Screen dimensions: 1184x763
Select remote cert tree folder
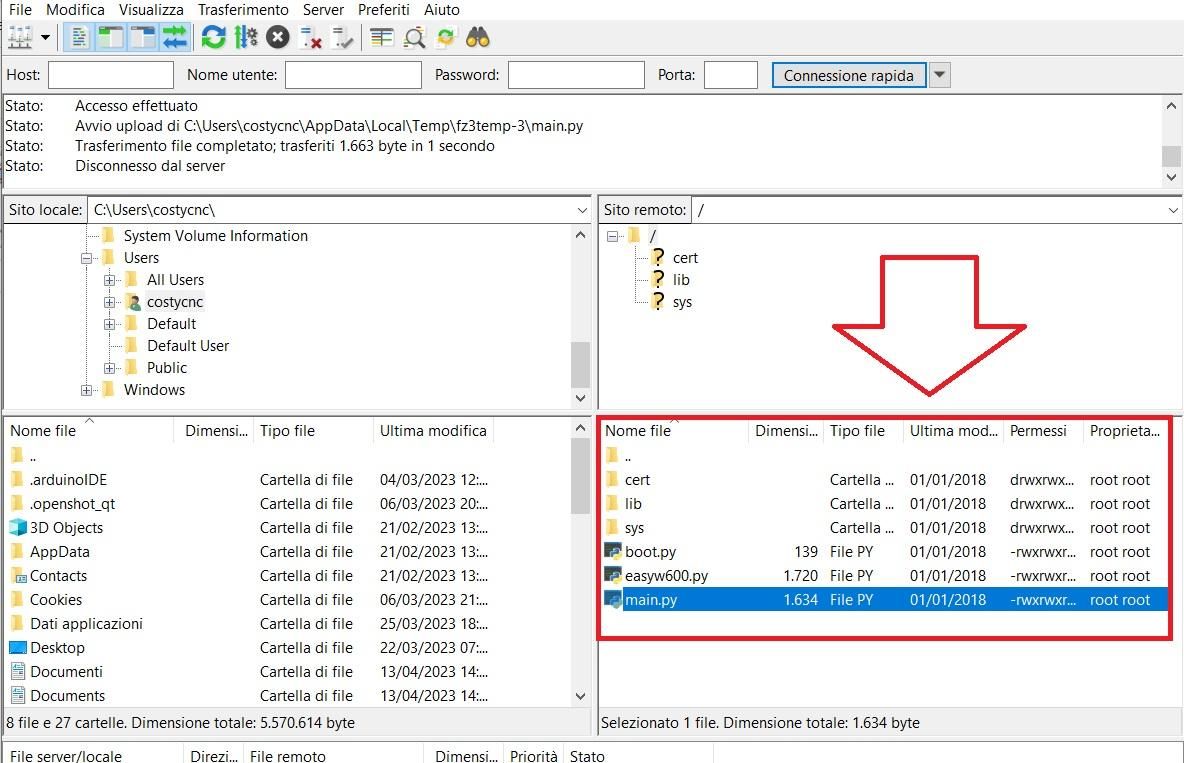pos(685,258)
